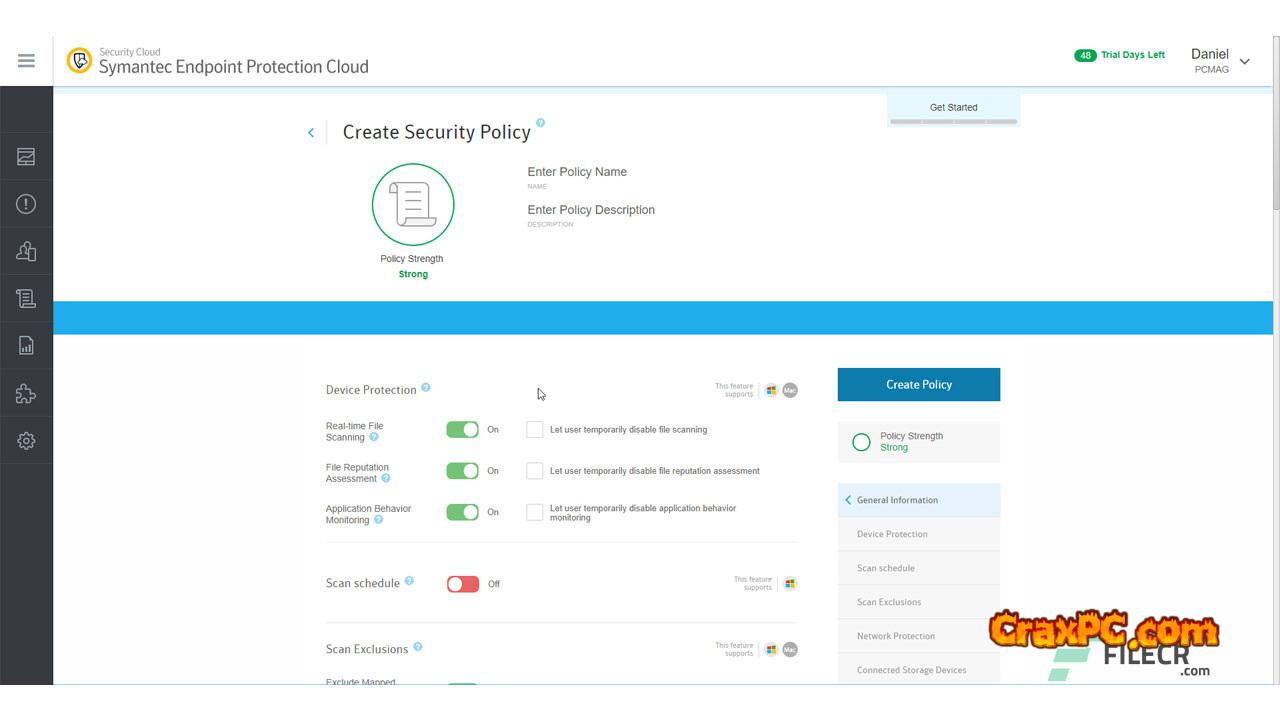1280x720 pixels.
Task: Click the Enter Policy Name field
Action: pos(577,172)
